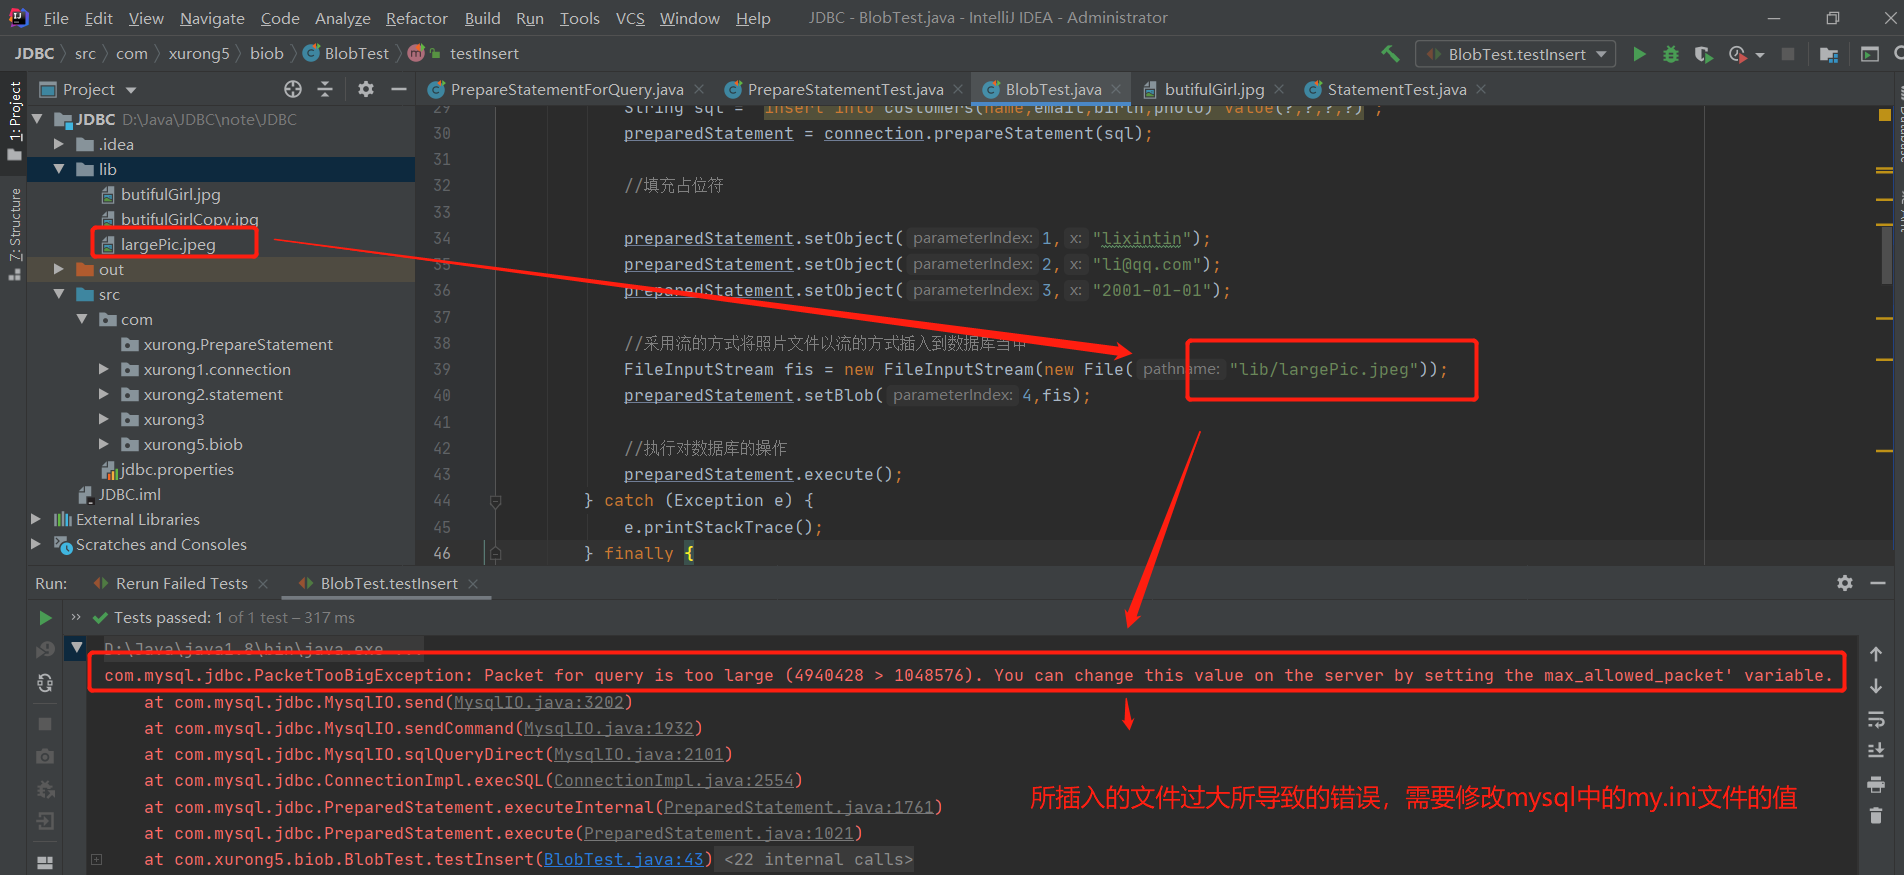Open the Refactor menu
Viewport: 1904px width, 875px height.
[416, 18]
